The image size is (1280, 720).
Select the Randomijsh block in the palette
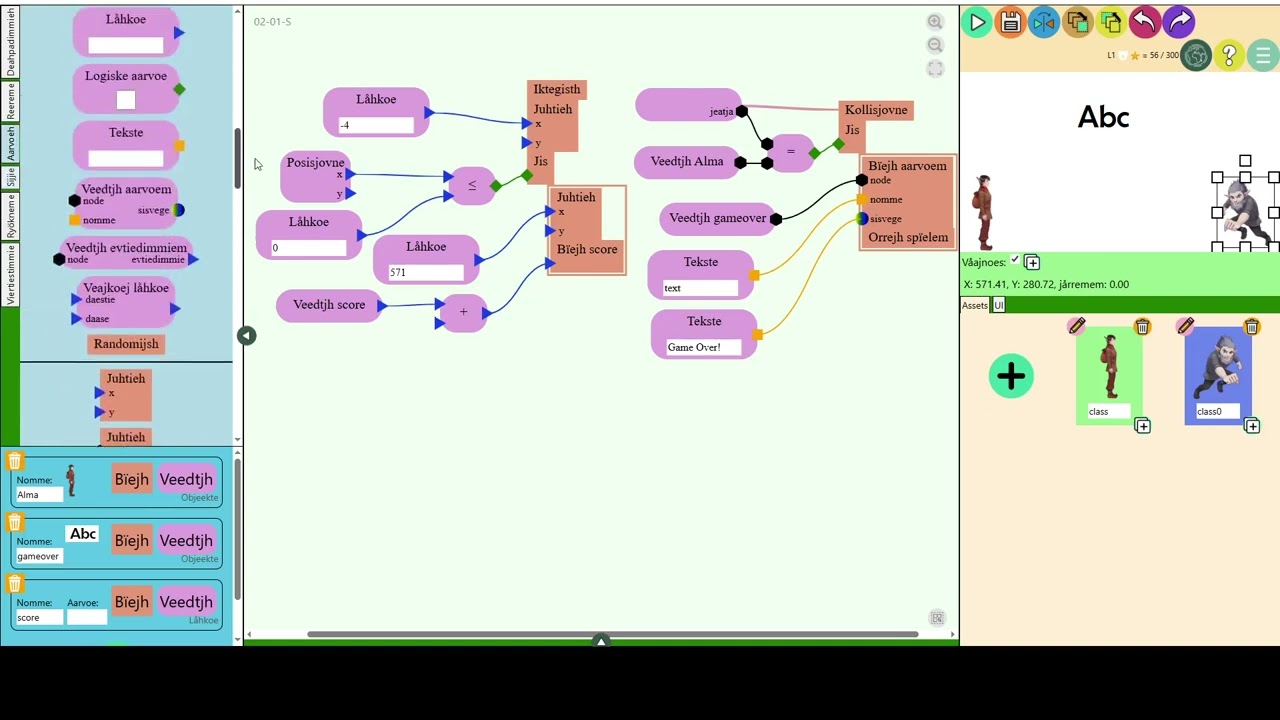(126, 344)
